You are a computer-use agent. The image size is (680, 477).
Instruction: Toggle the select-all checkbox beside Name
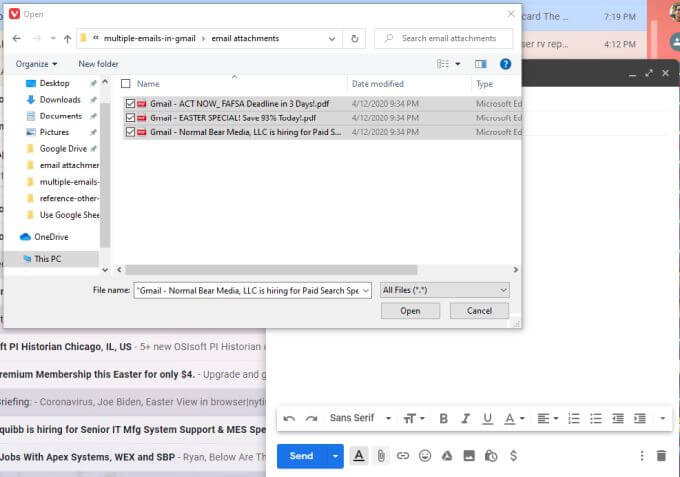(x=126, y=84)
